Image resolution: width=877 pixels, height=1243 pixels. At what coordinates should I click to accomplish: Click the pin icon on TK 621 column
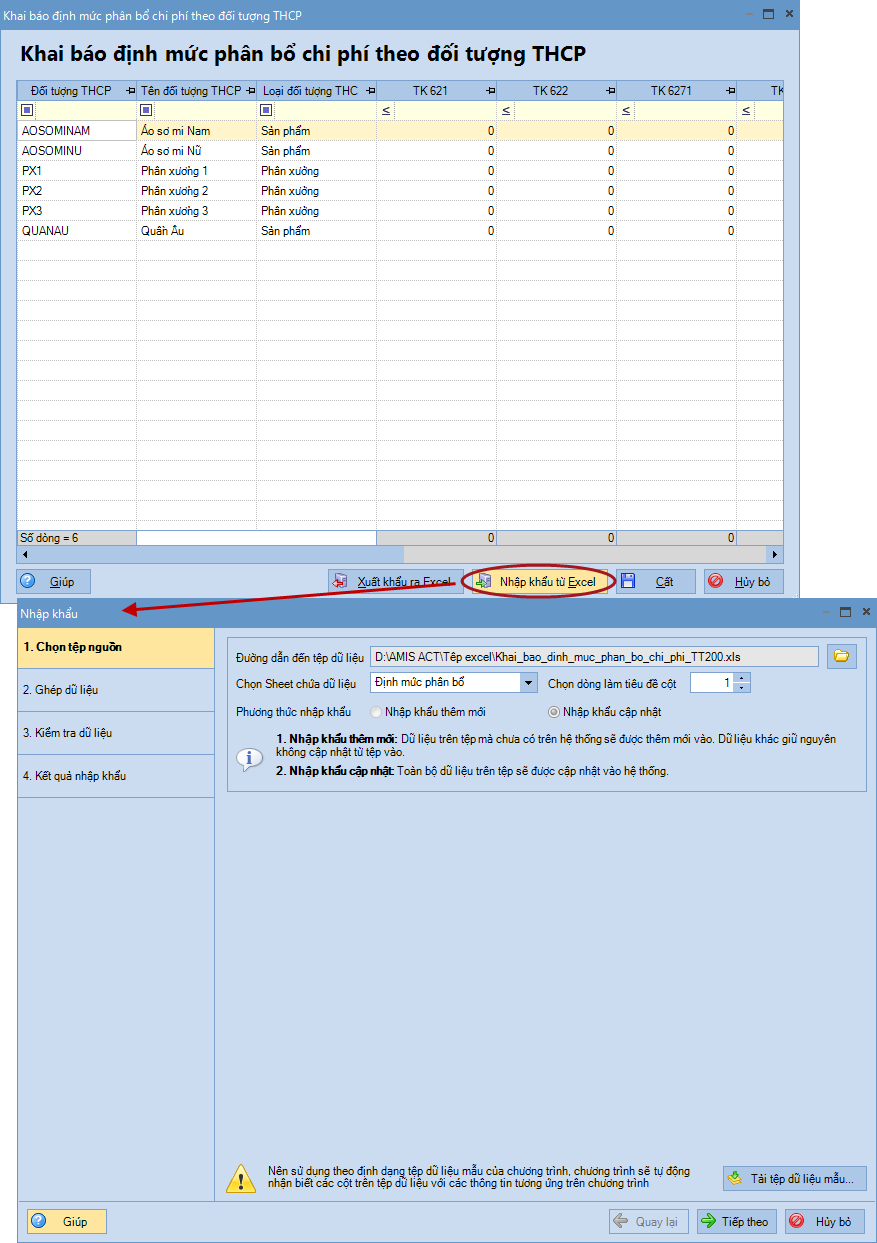tap(490, 91)
